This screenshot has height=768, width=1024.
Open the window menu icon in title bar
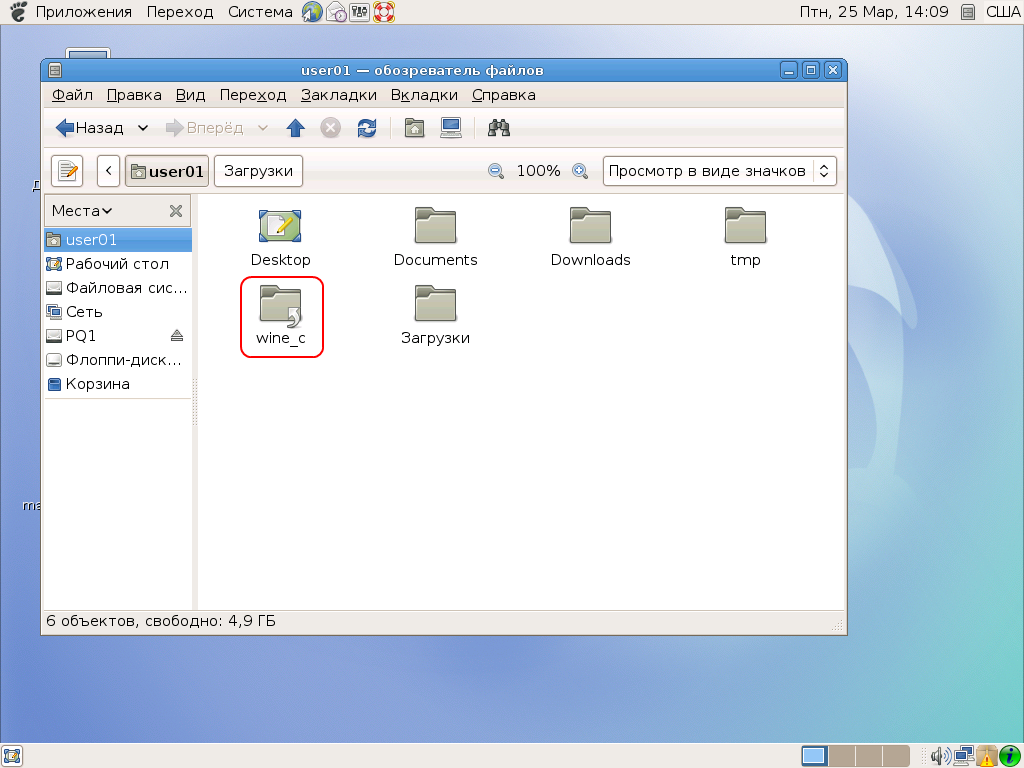(56, 71)
